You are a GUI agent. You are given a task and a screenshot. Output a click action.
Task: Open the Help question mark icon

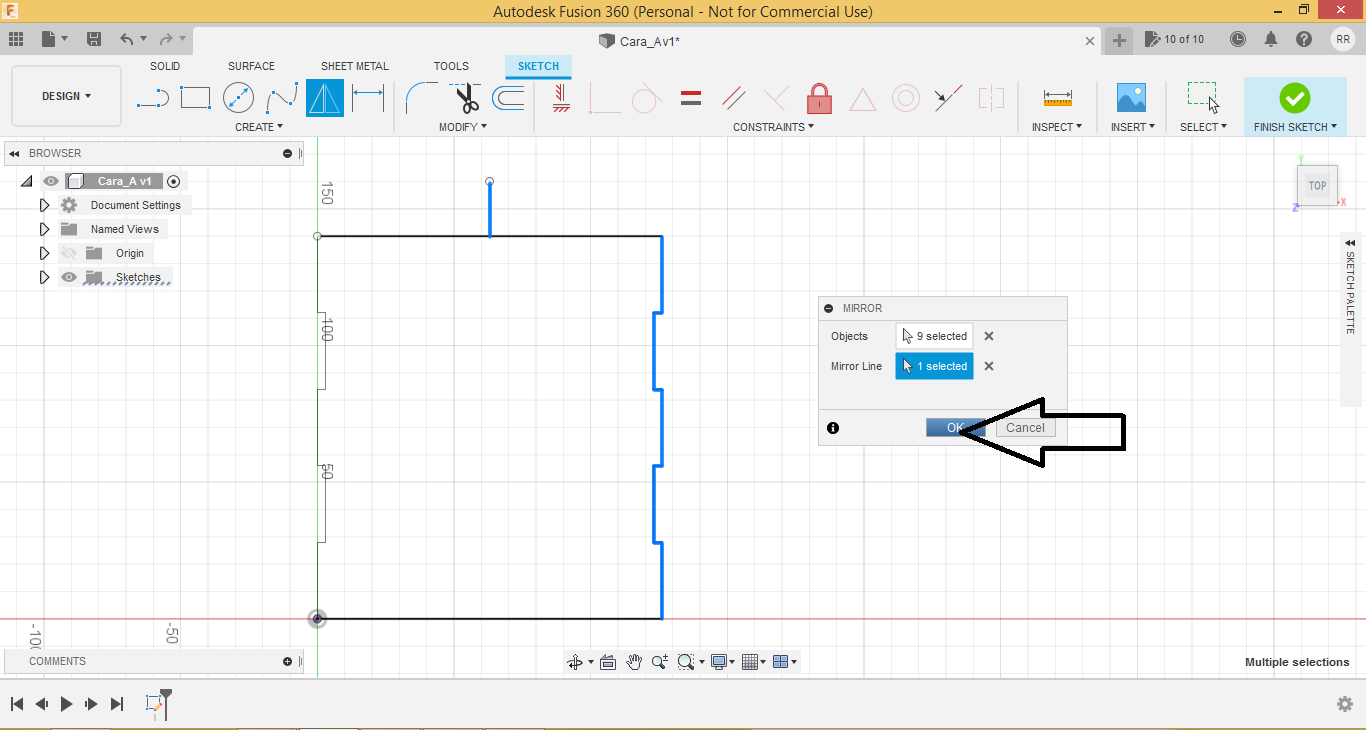click(x=1304, y=39)
